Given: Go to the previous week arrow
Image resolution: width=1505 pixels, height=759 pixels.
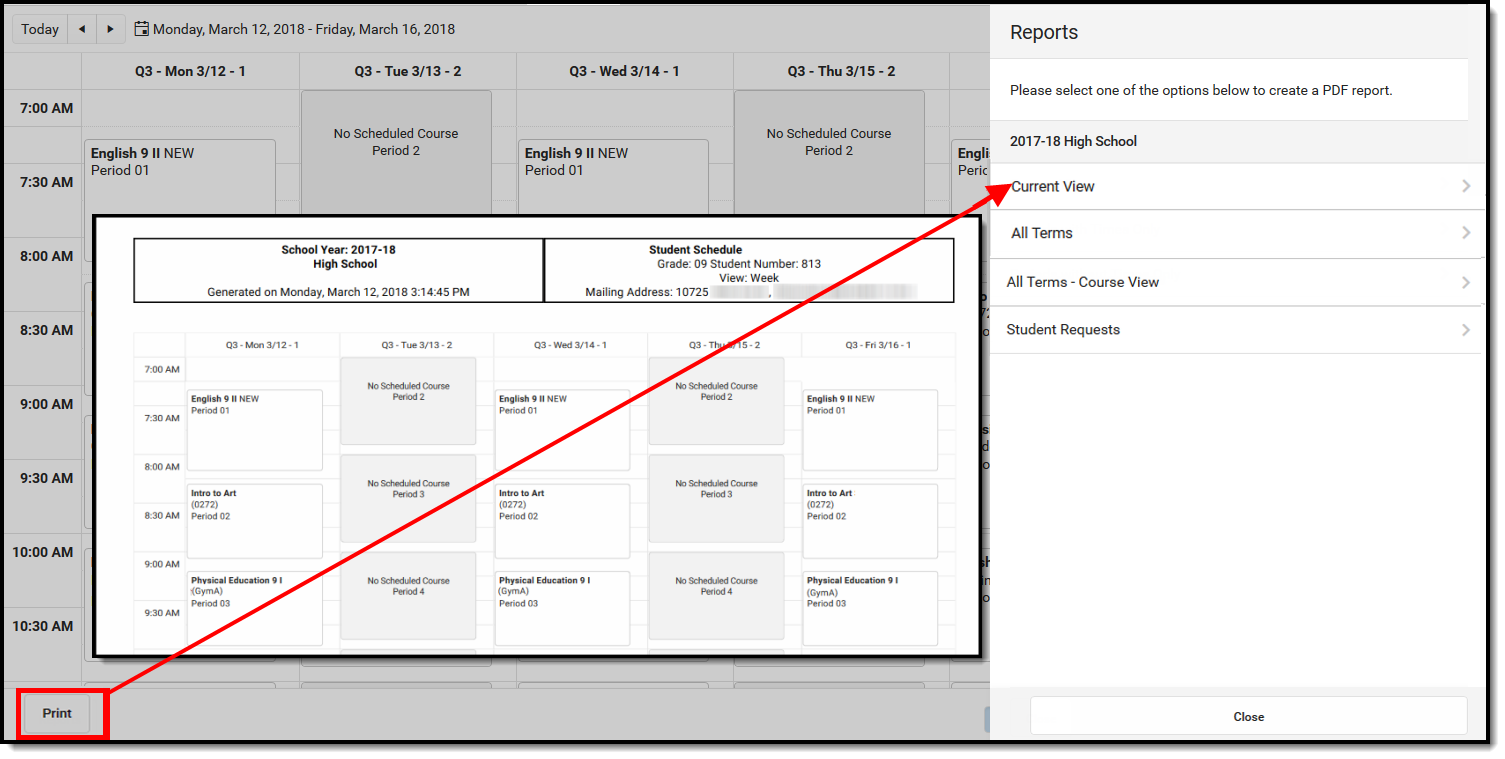Looking at the screenshot, I should click(82, 29).
